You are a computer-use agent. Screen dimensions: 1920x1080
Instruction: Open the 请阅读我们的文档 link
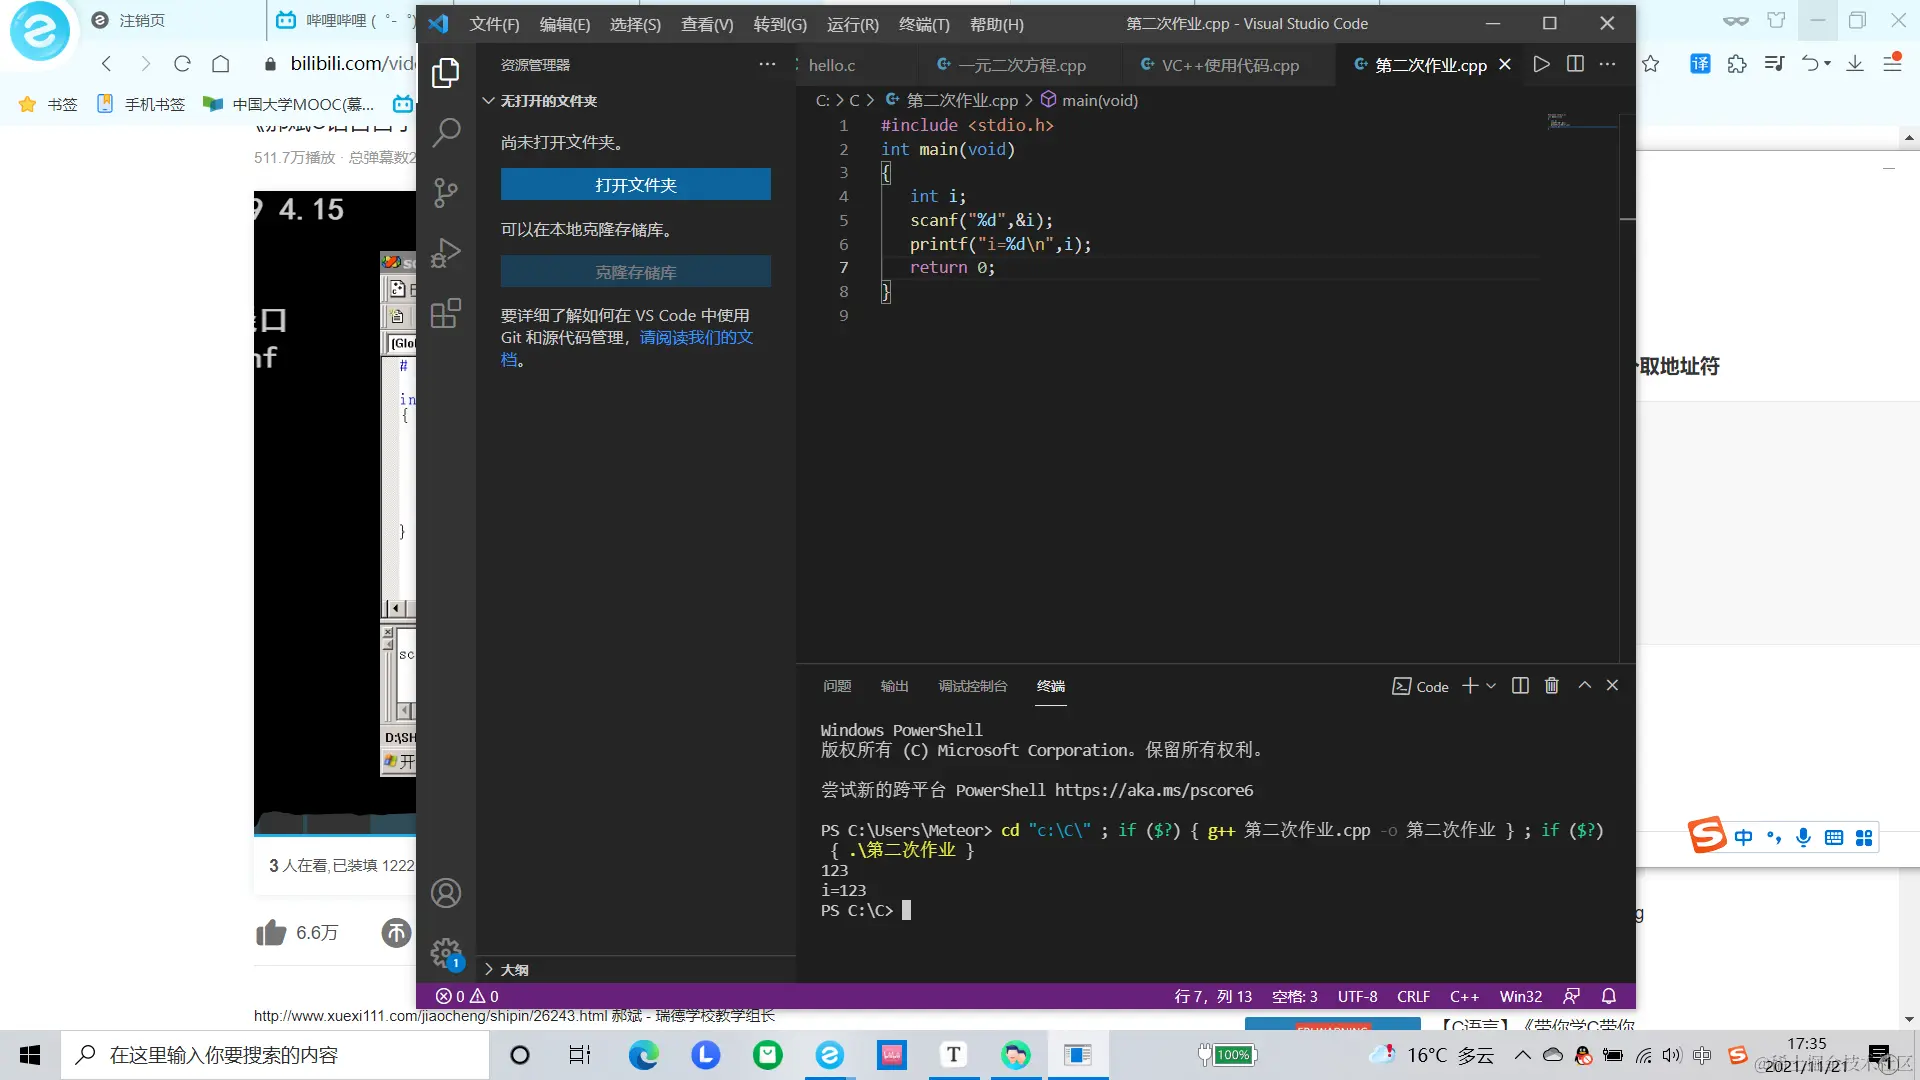pyautogui.click(x=696, y=338)
